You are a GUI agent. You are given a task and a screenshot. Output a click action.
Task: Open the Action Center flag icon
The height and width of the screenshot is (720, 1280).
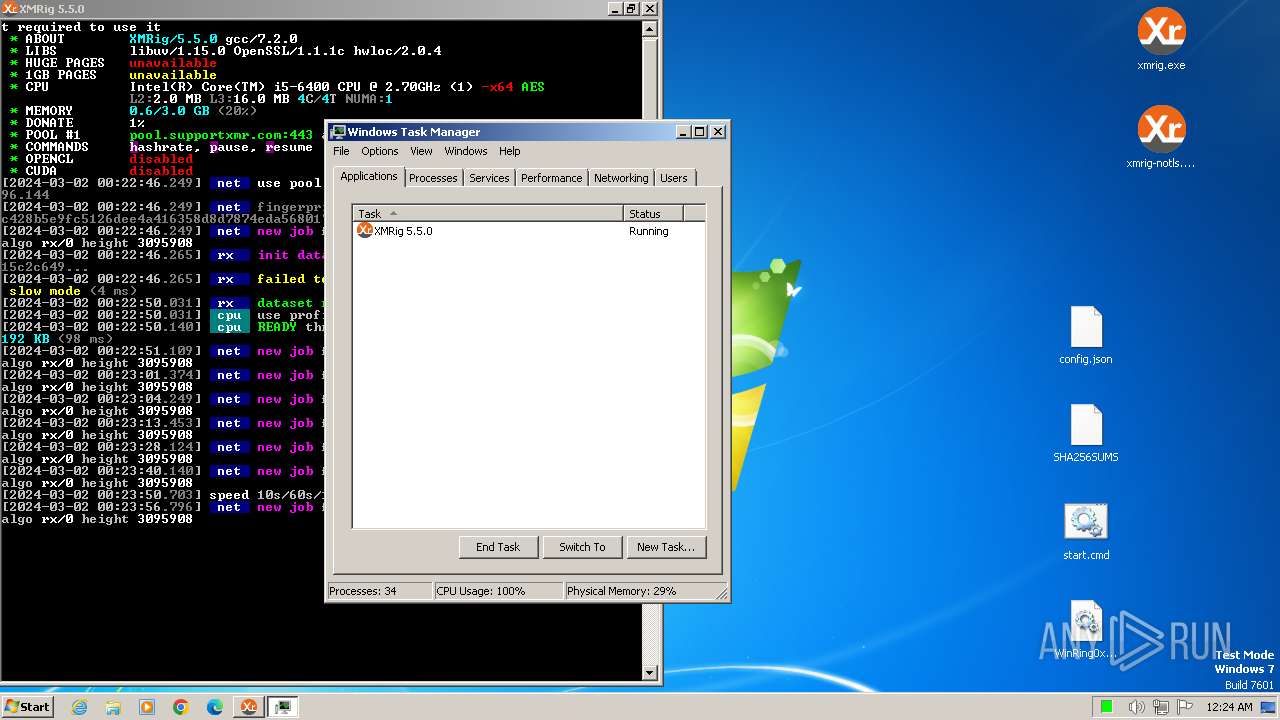pos(1185,707)
